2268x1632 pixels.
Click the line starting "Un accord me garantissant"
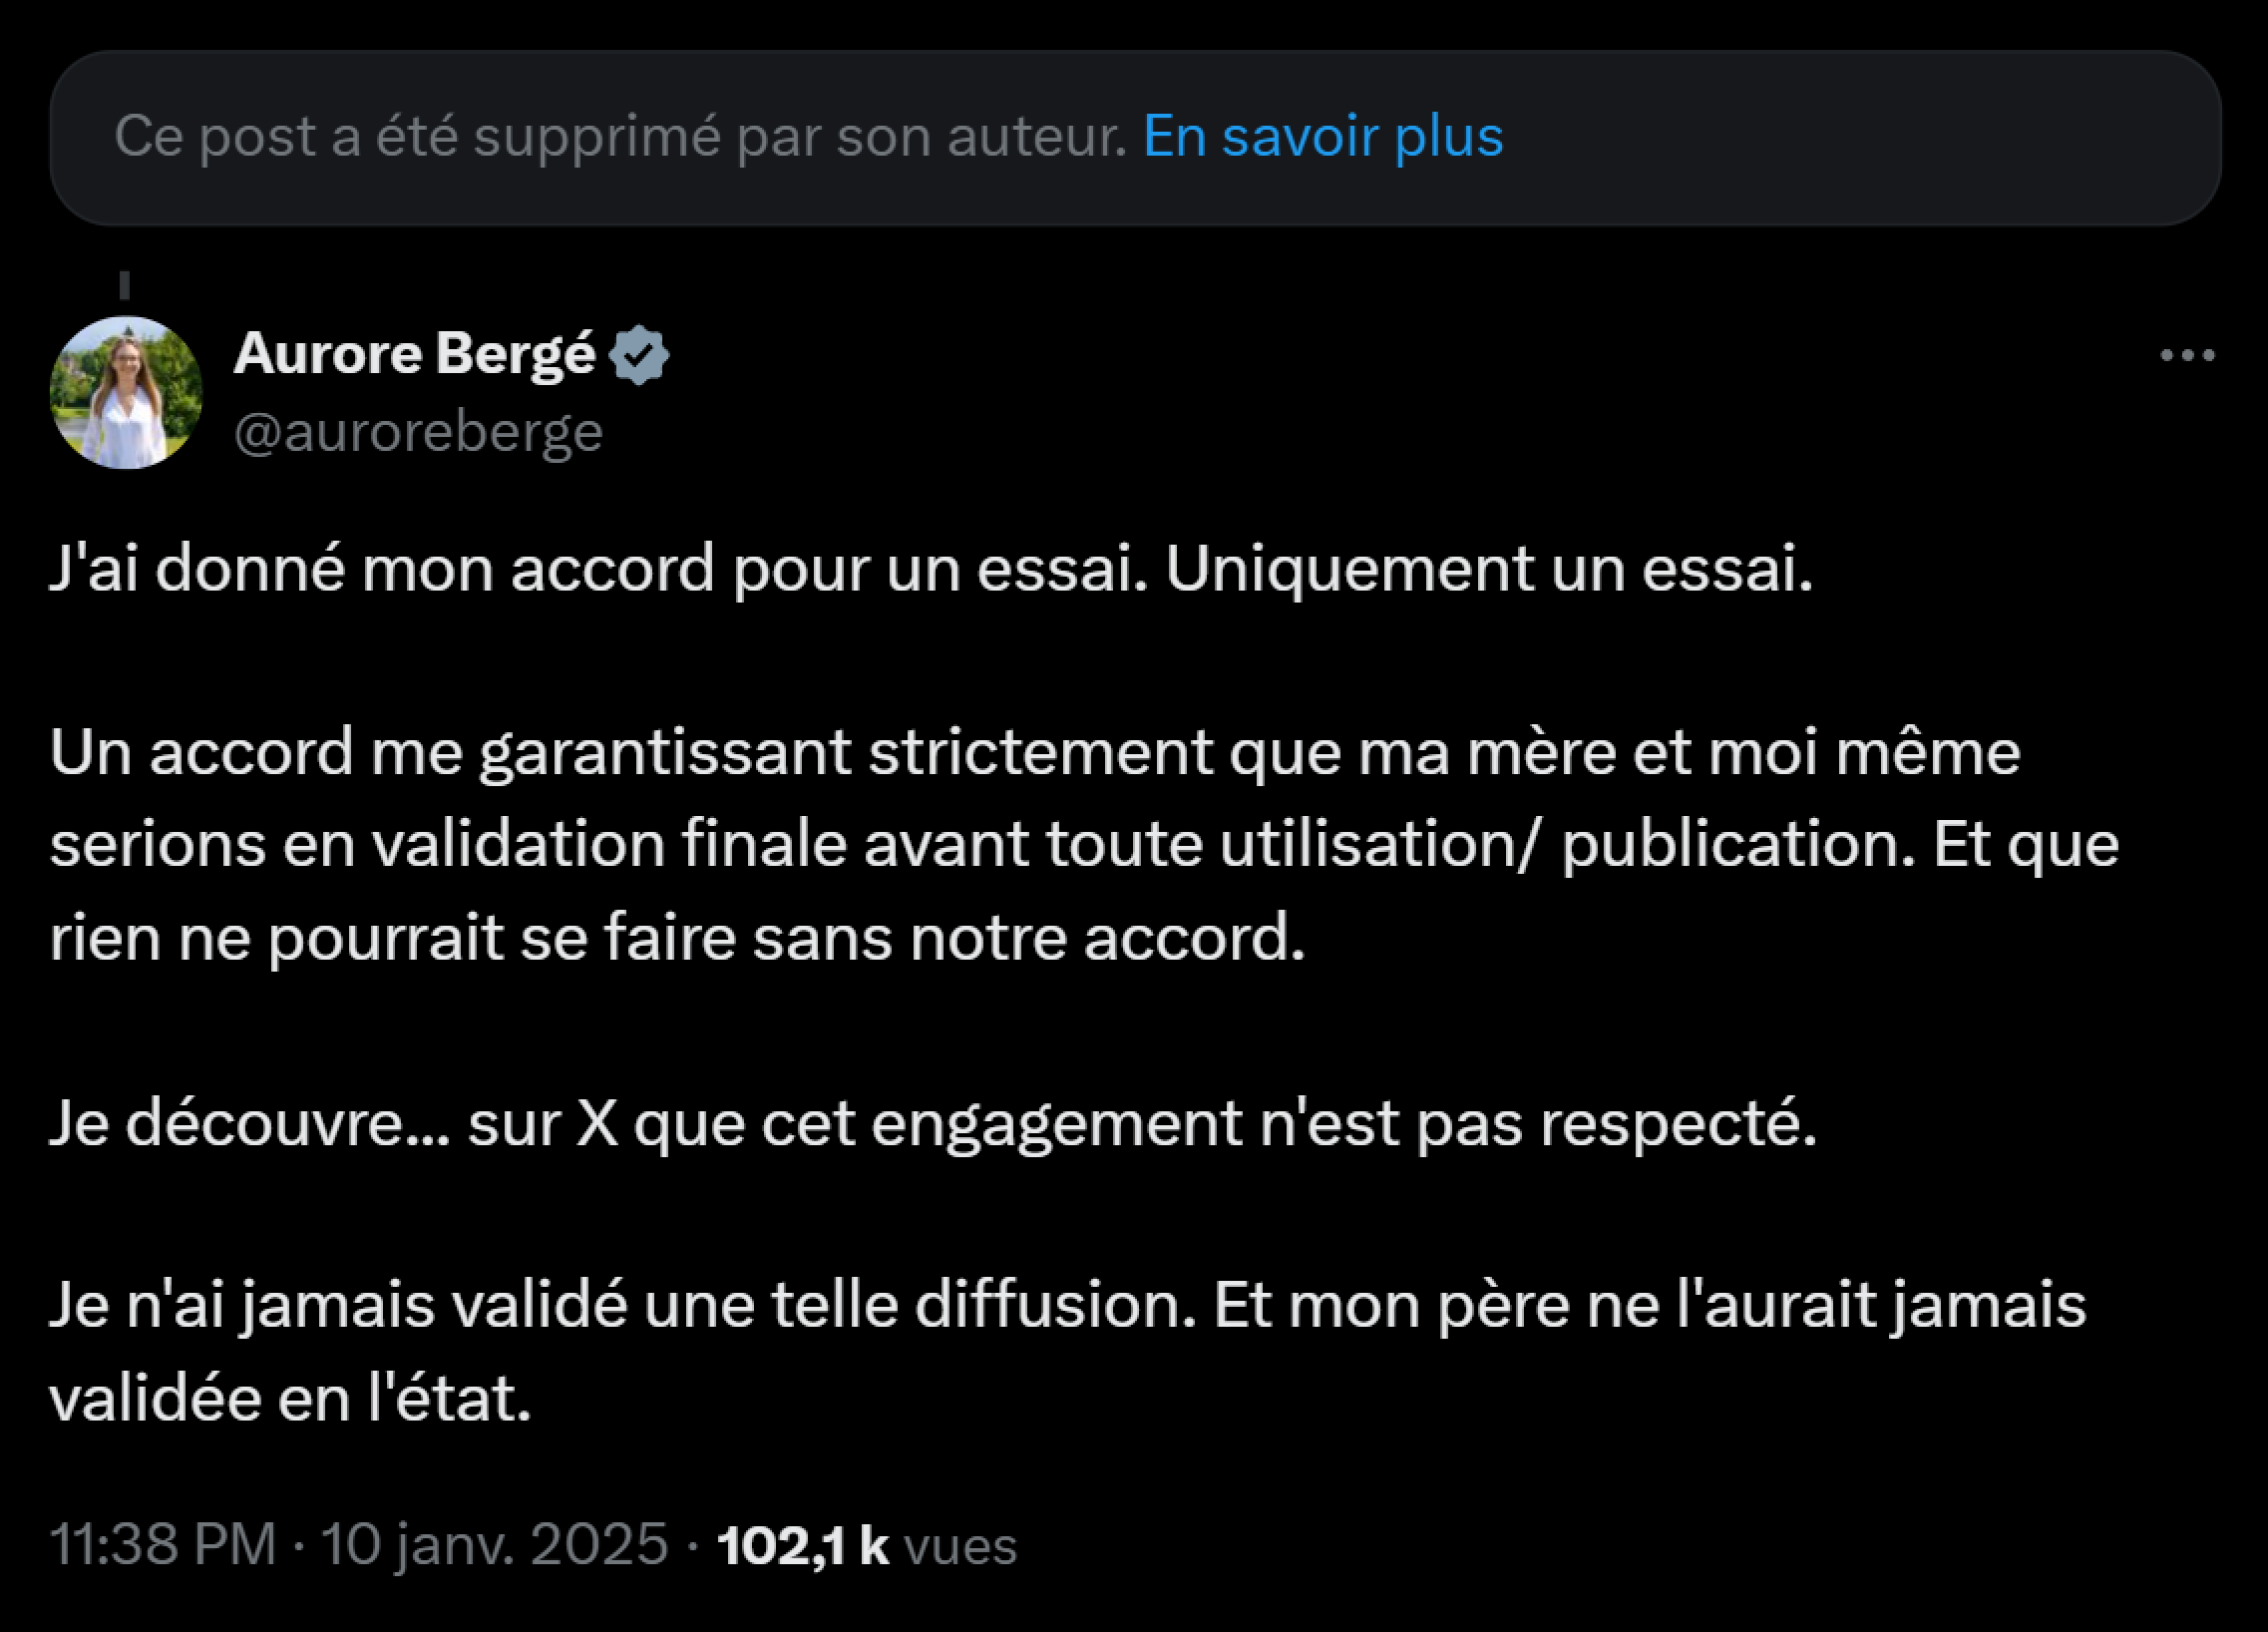[x=1034, y=753]
